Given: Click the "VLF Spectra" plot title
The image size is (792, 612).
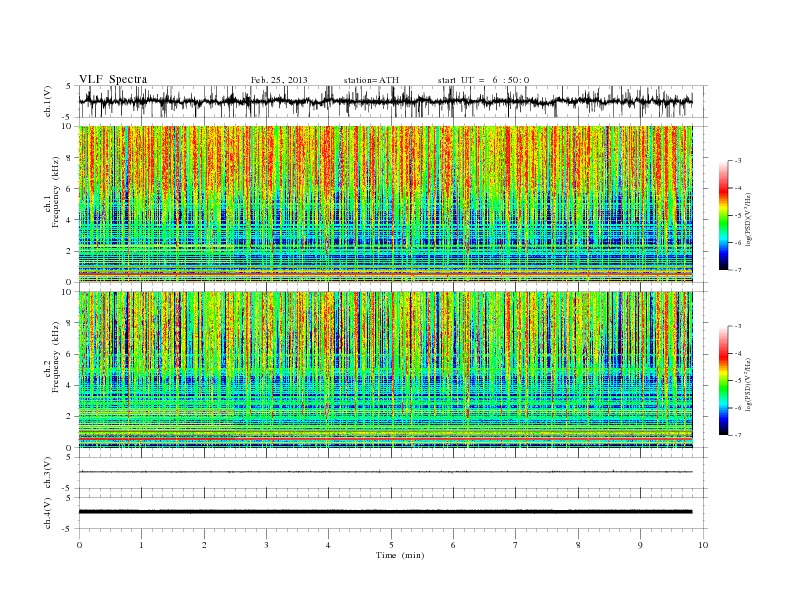Looking at the screenshot, I should (113, 79).
